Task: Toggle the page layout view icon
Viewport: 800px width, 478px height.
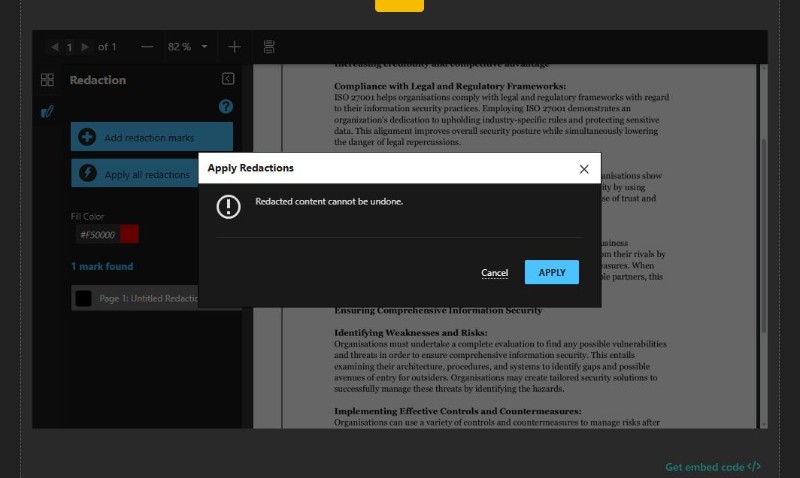Action: (x=269, y=47)
